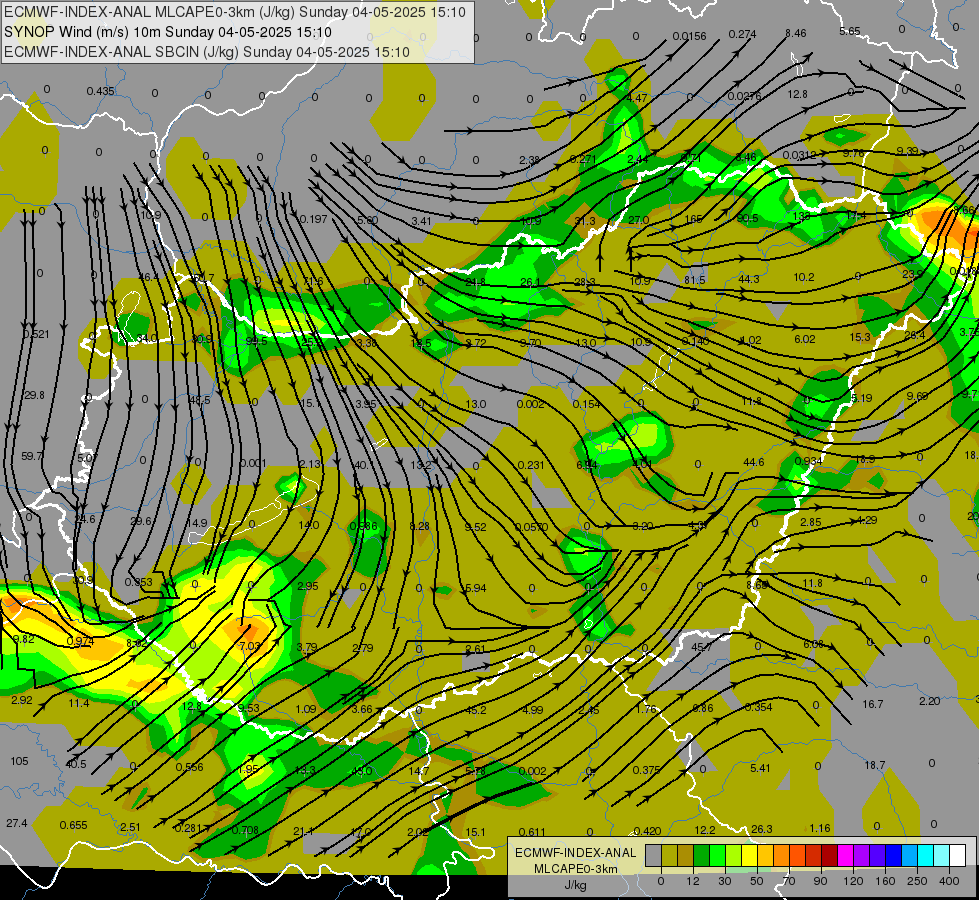Click the J/kg unit label in legend
The width and height of the screenshot is (979, 900).
coord(576,885)
